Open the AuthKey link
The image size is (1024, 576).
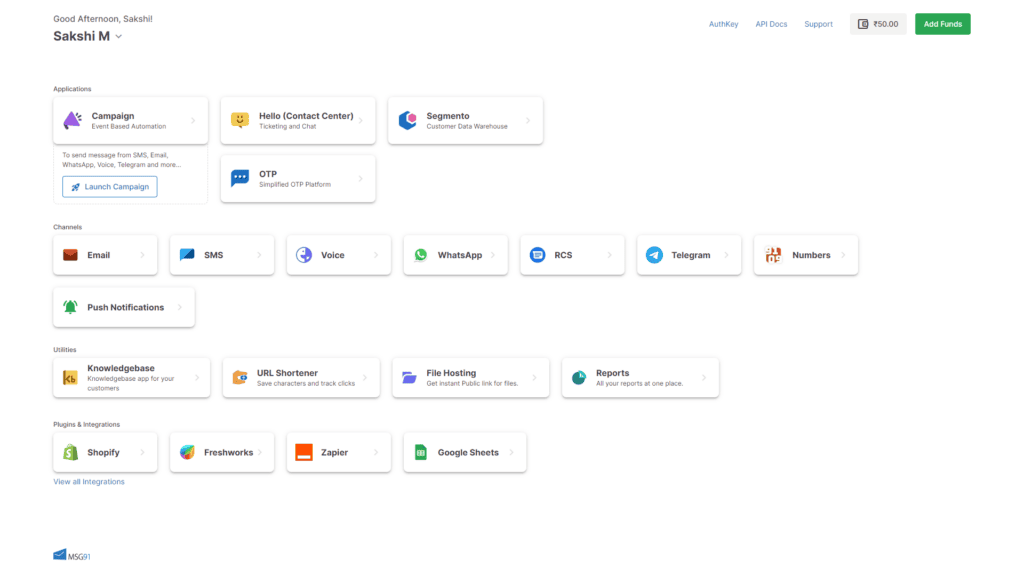click(724, 24)
